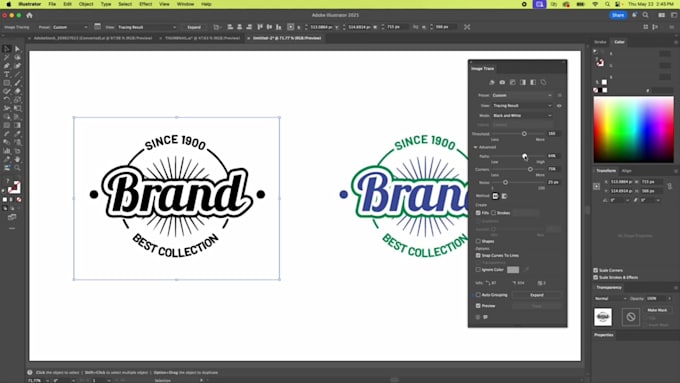Select the Pen tool

7,65
